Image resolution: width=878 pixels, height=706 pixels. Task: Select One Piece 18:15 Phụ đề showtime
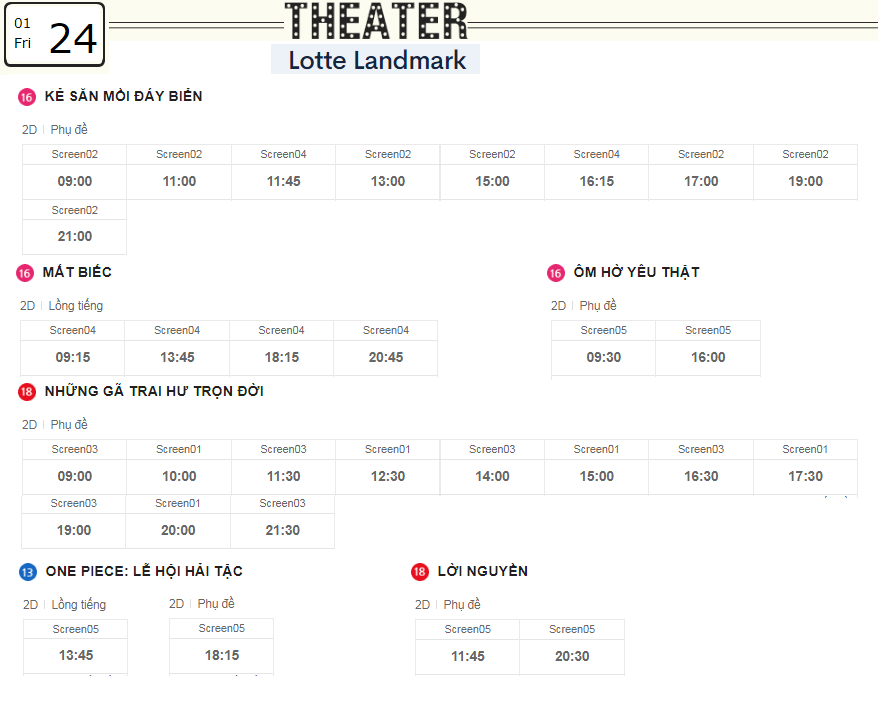(x=222, y=646)
